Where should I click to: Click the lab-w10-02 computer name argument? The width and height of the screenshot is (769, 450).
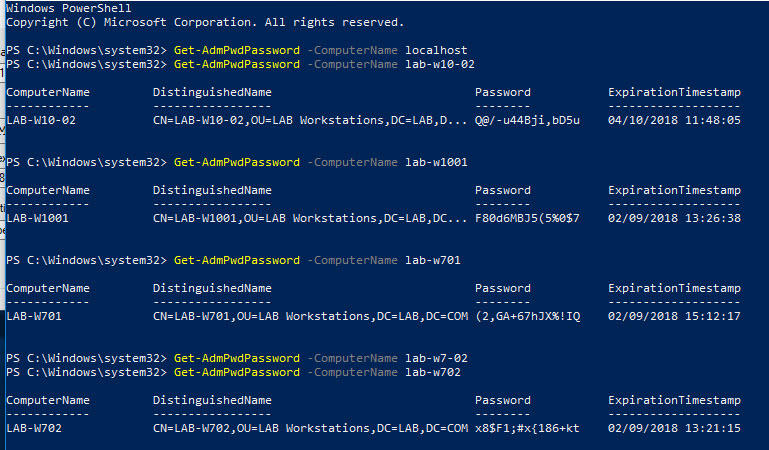point(439,64)
